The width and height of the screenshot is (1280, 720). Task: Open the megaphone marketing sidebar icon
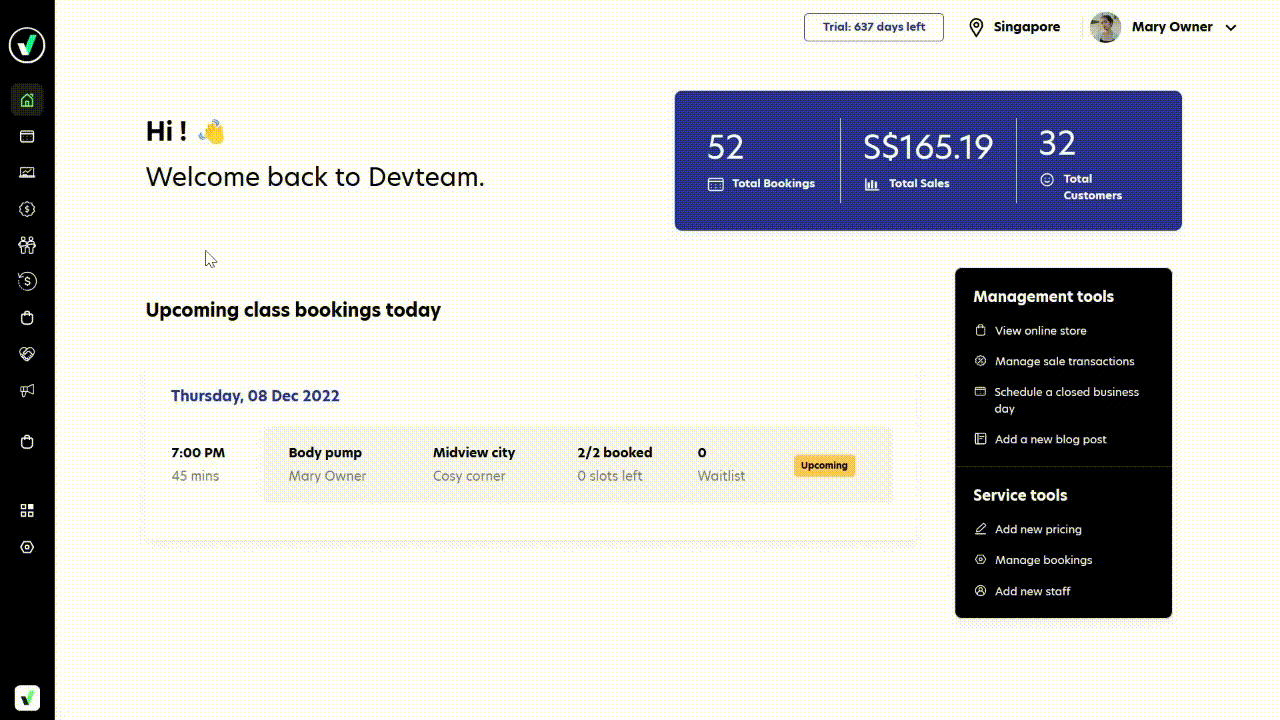click(x=27, y=390)
